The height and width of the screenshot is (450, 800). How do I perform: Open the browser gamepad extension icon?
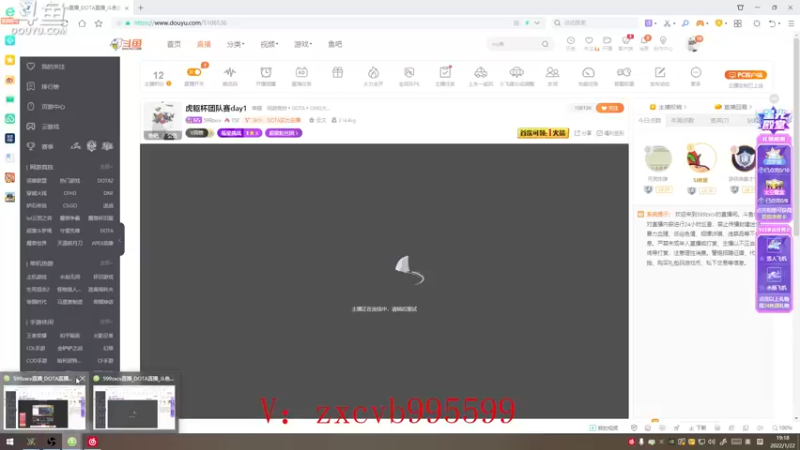[x=700, y=23]
